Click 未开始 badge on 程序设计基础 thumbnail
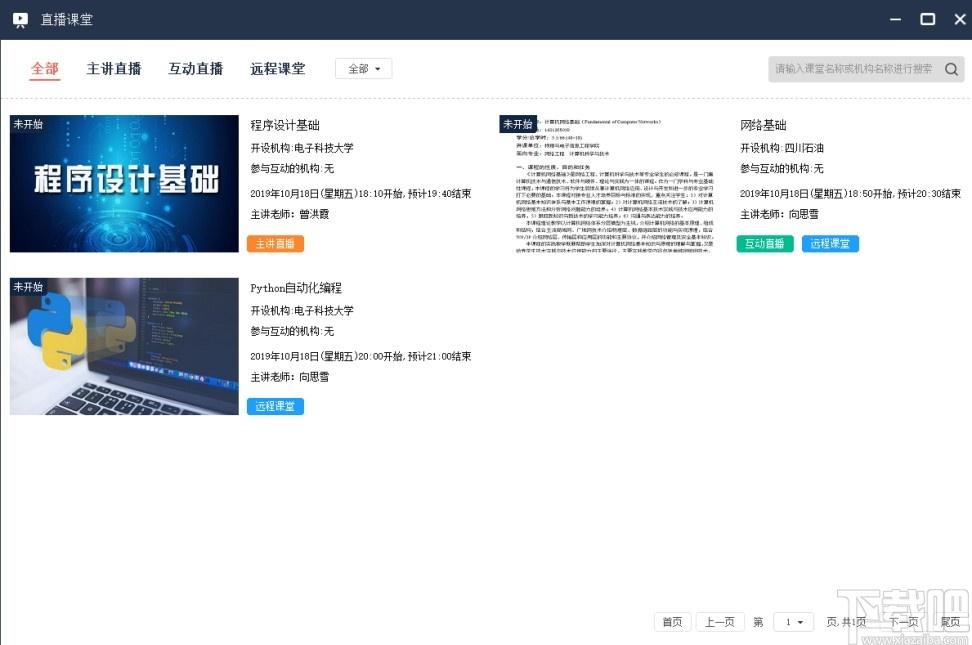The width and height of the screenshot is (972, 645). (28, 124)
